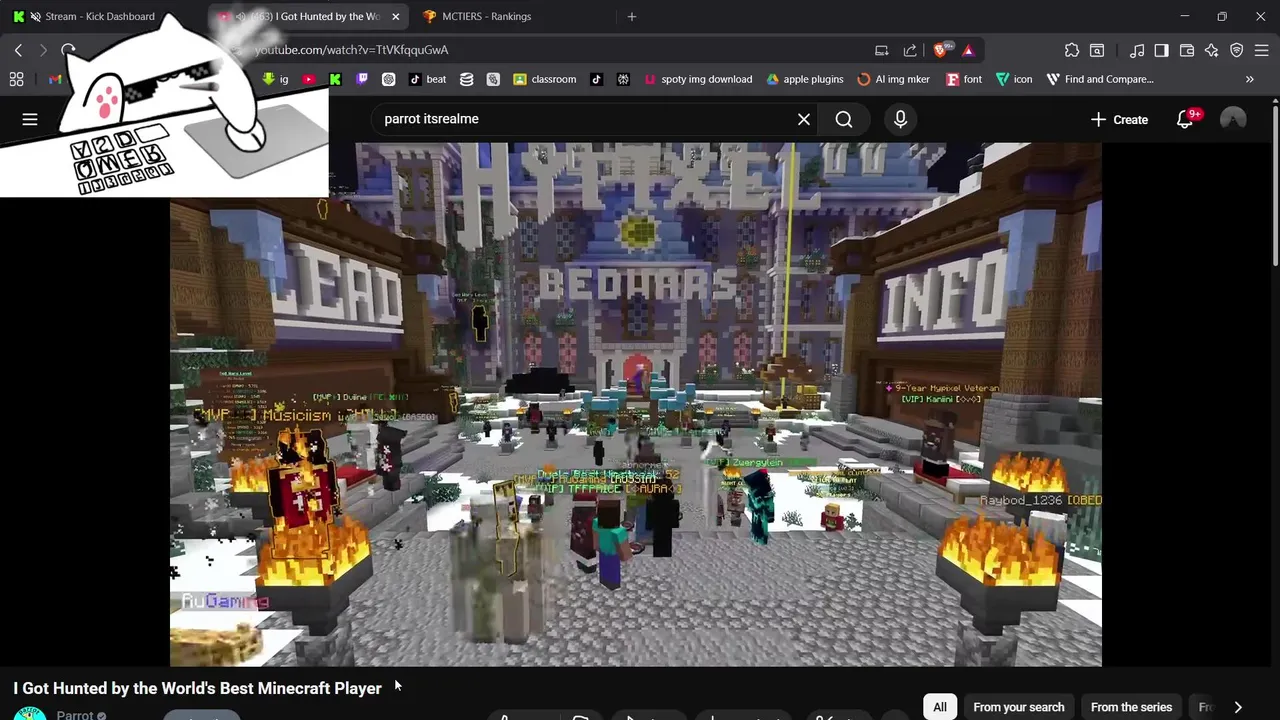The width and height of the screenshot is (1280, 720).
Task: Open the 'icon' bookmark
Action: [x=1014, y=79]
